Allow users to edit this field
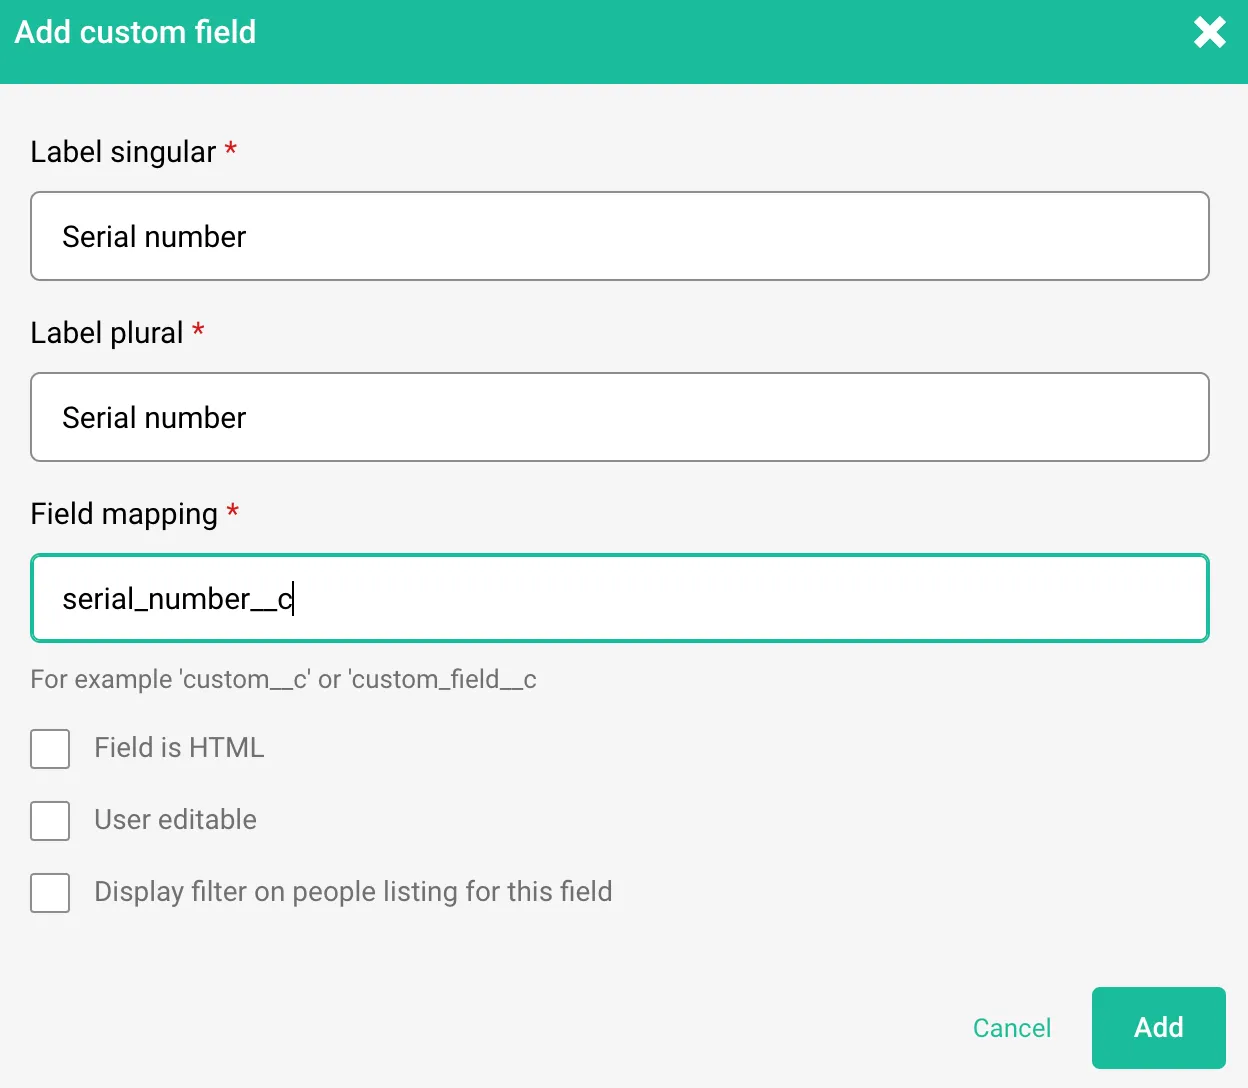 [x=50, y=820]
